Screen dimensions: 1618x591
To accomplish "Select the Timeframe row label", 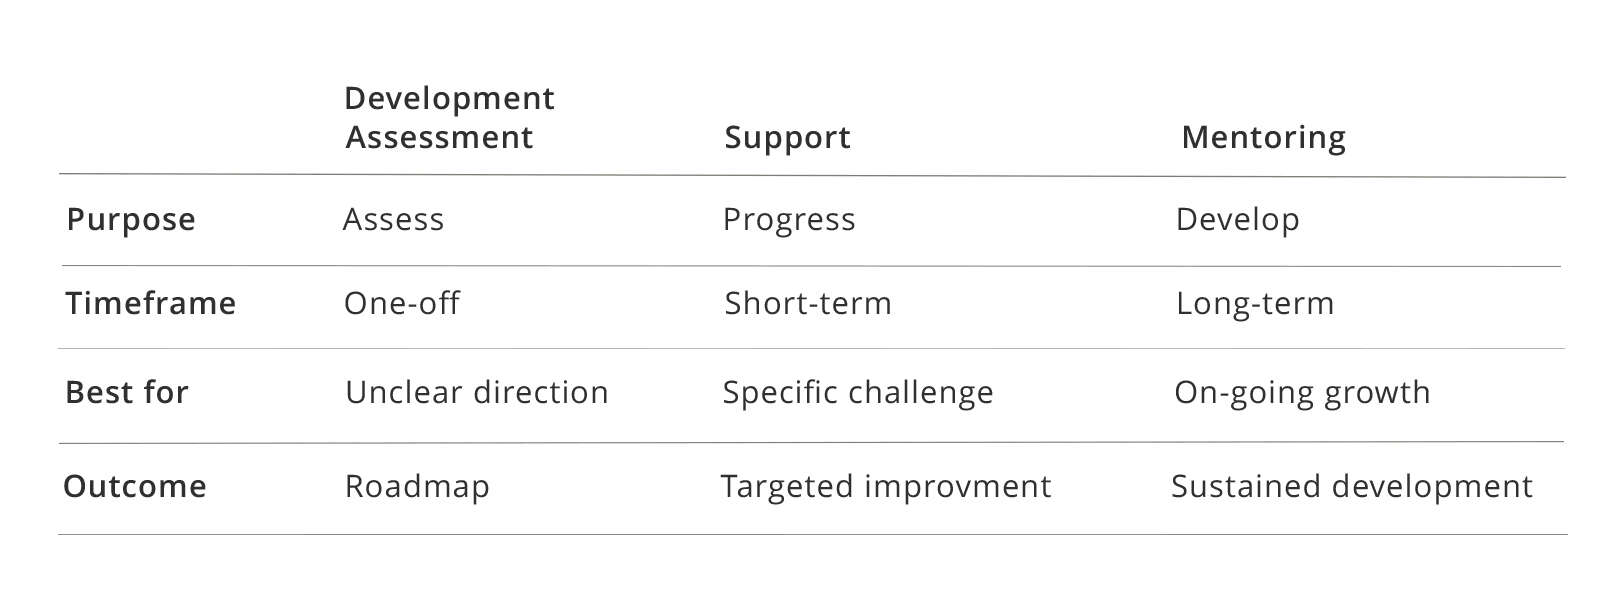I will point(151,303).
